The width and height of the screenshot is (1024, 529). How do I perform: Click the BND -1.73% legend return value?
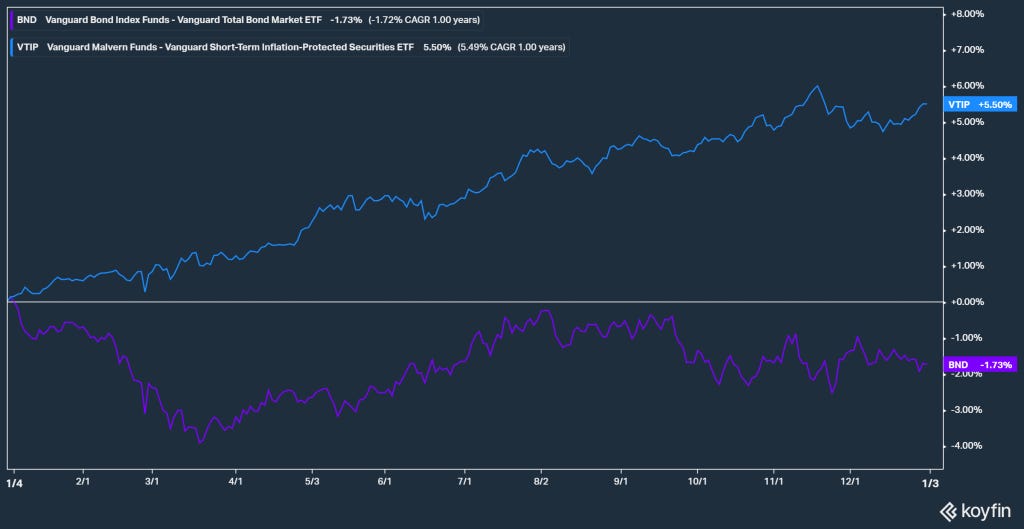click(346, 20)
